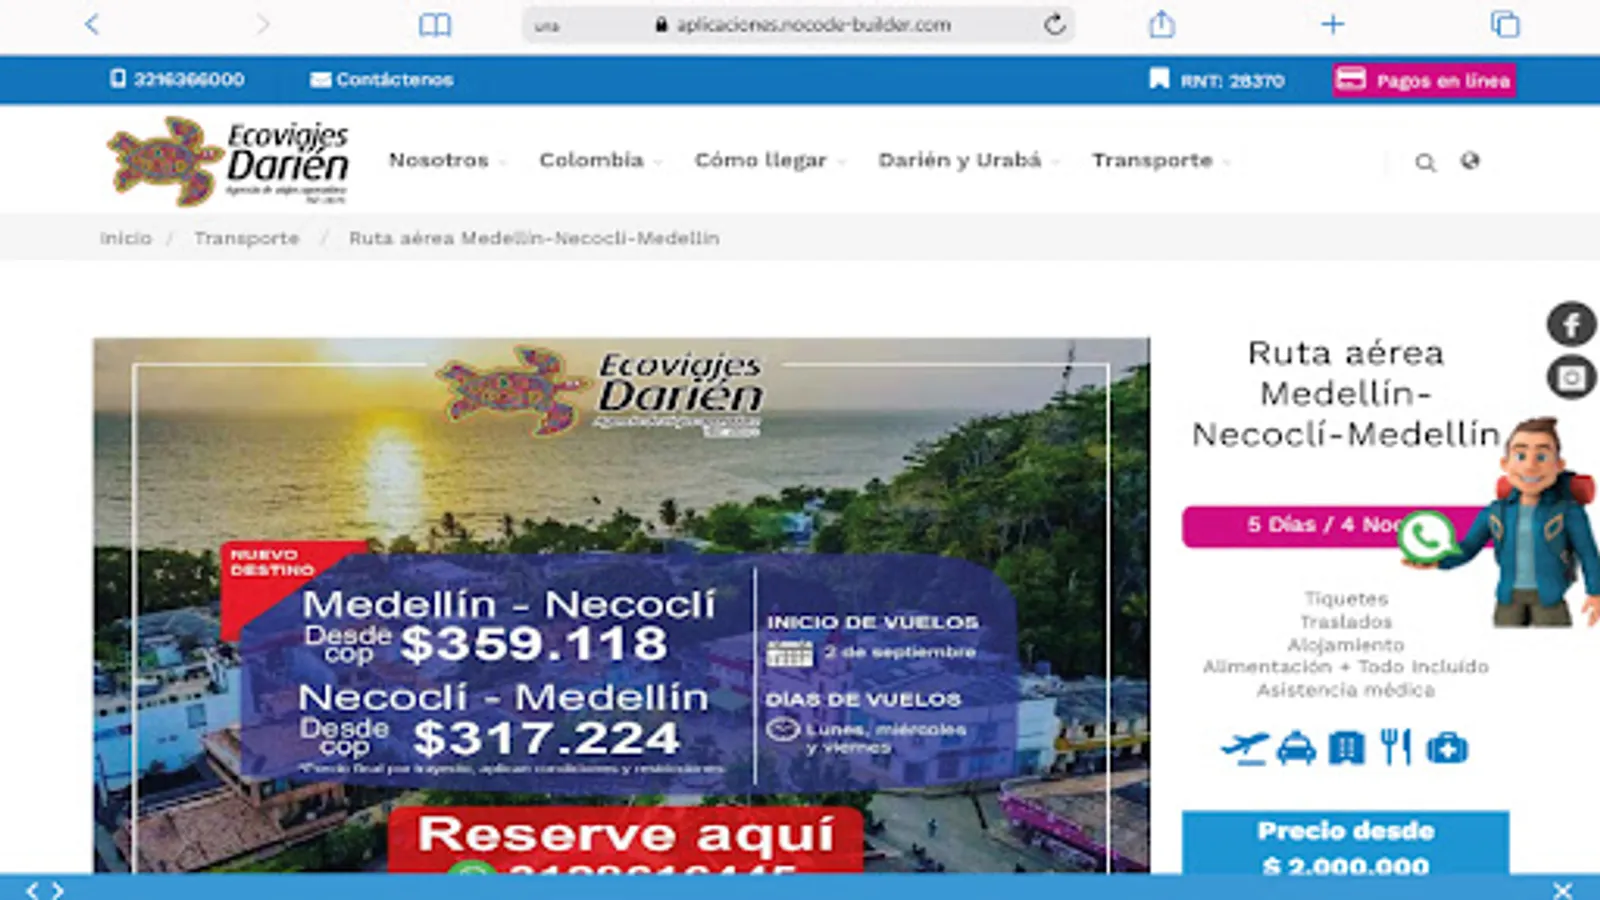The width and height of the screenshot is (1600, 900).
Task: Show all open tabs overview icon
Action: click(x=1504, y=24)
